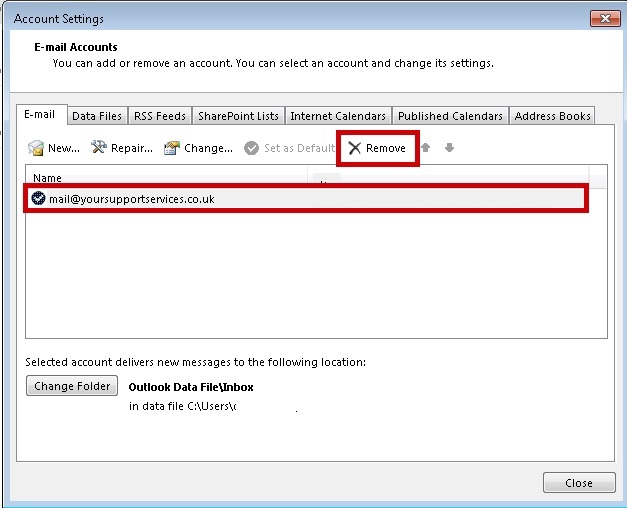Viewport: 627px width, 508px height.
Task: Click the account icon beside mail@yoursupportservices.co.uk
Action: tap(38, 198)
